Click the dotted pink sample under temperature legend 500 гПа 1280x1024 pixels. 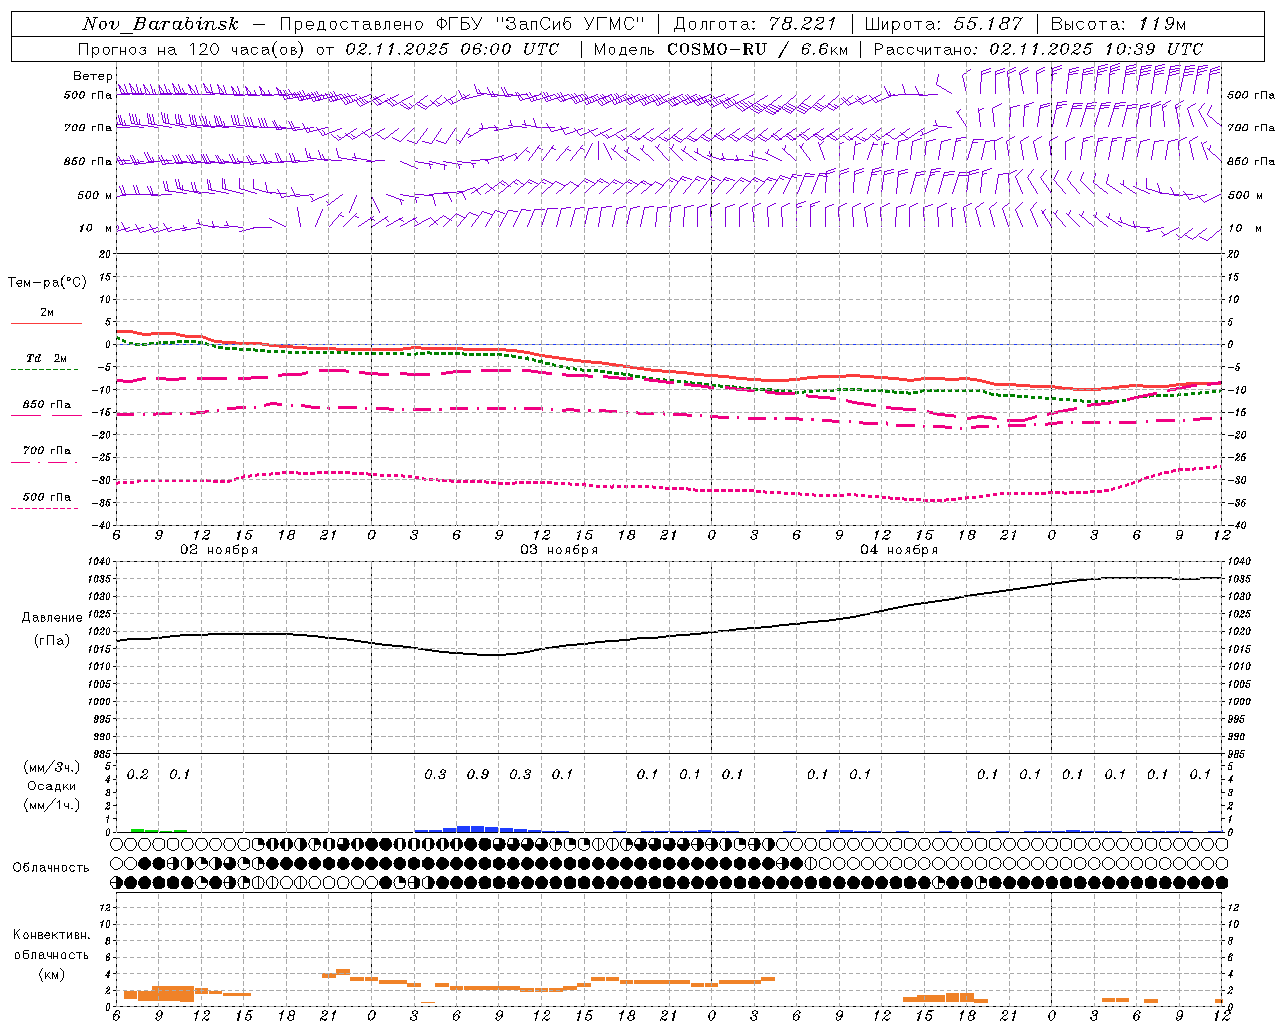tap(46, 508)
